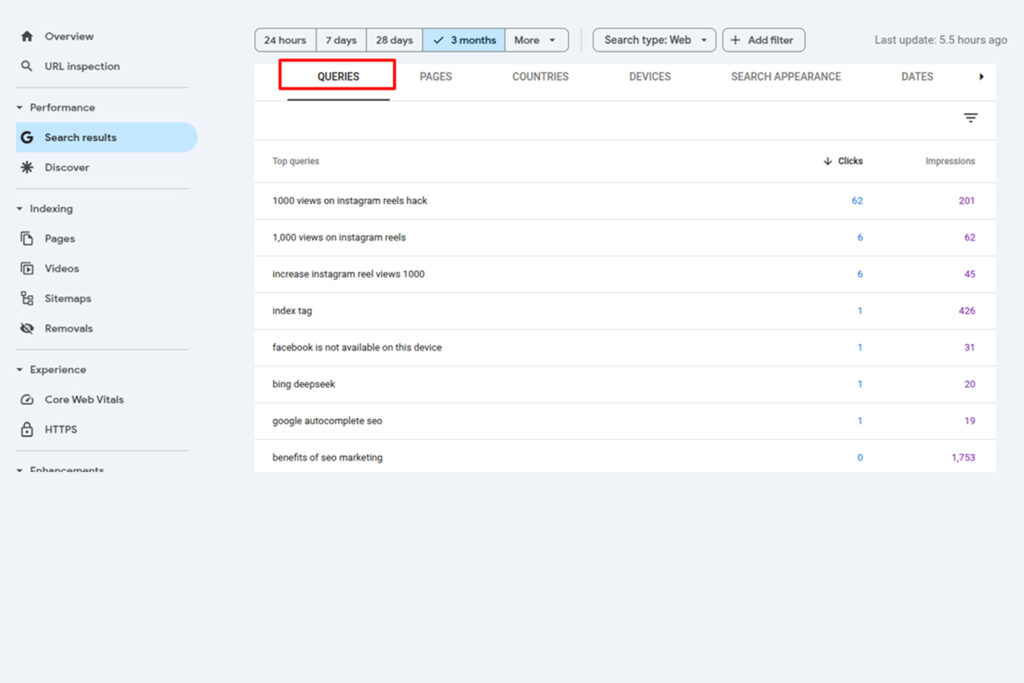Show more tabs with the right arrow
Screen dimensions: 1024x683
981,76
